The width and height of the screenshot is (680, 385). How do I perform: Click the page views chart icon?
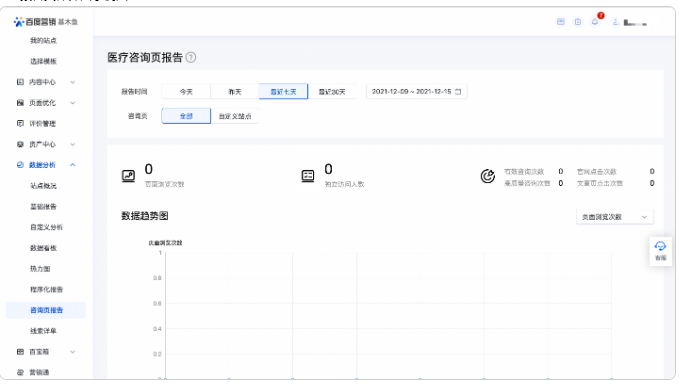tap(128, 176)
